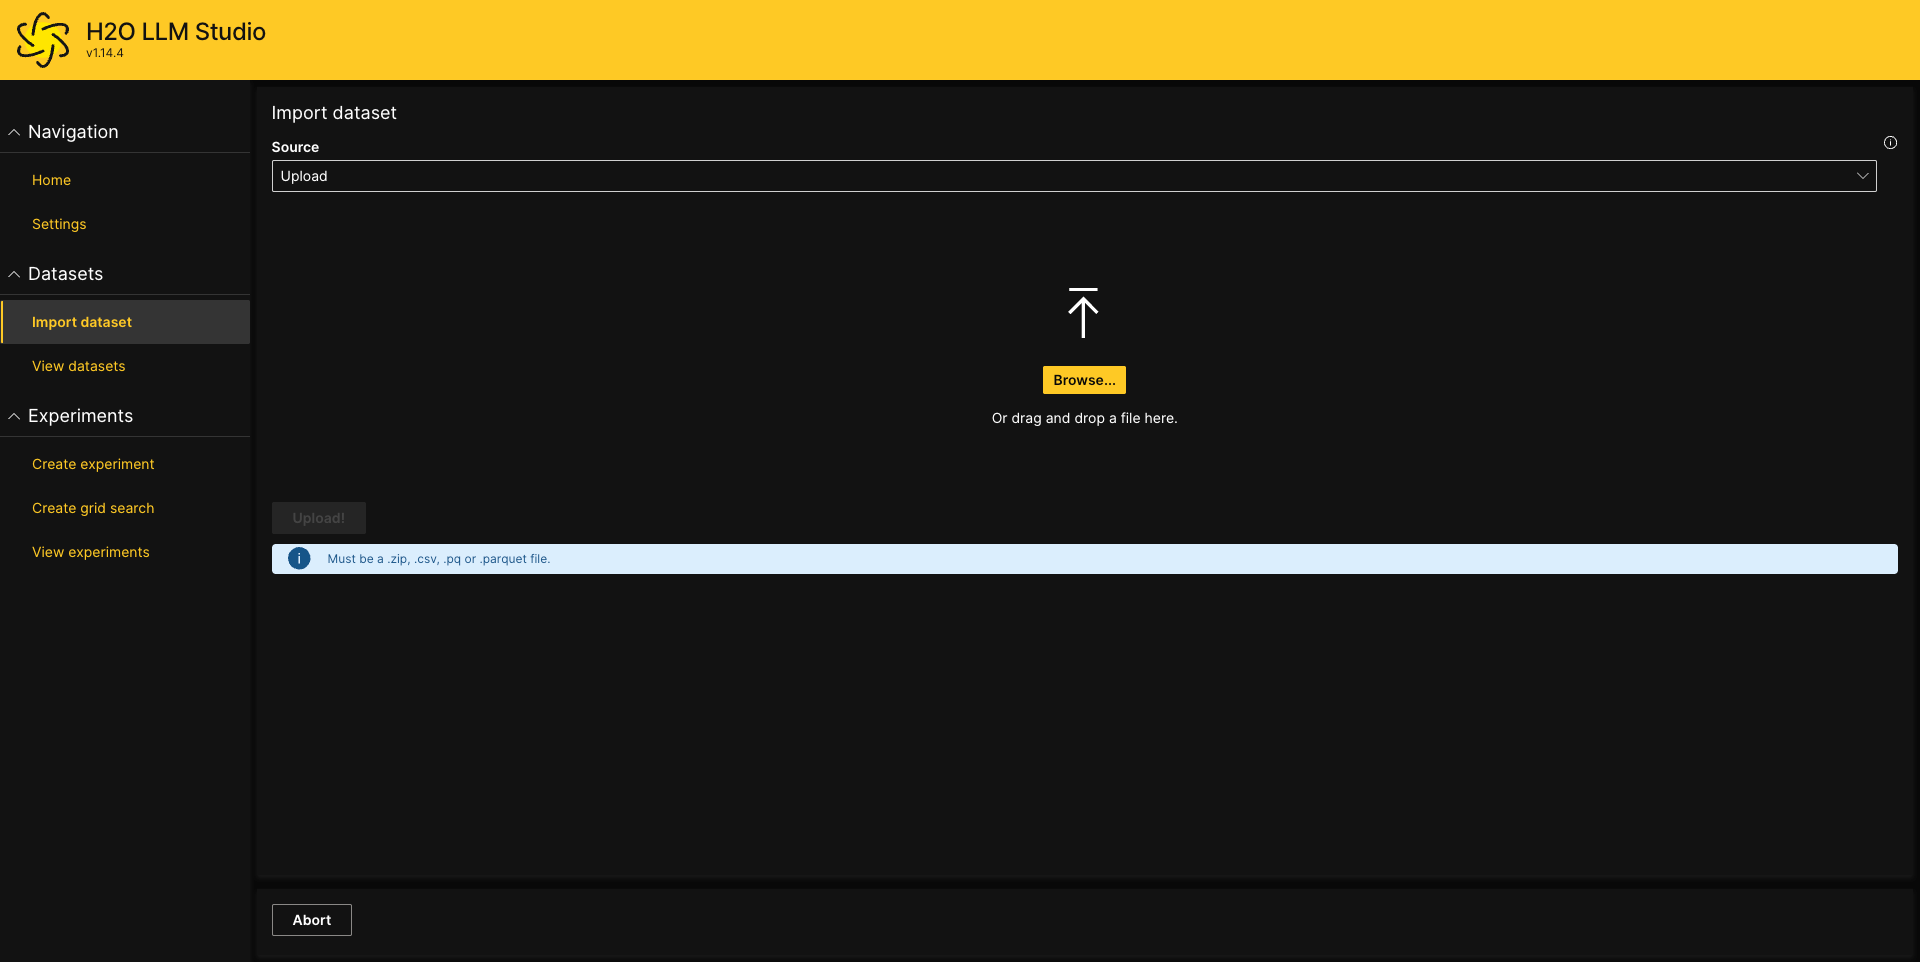This screenshot has height=962, width=1920.
Task: Collapse the Datasets section
Action: (x=14, y=274)
